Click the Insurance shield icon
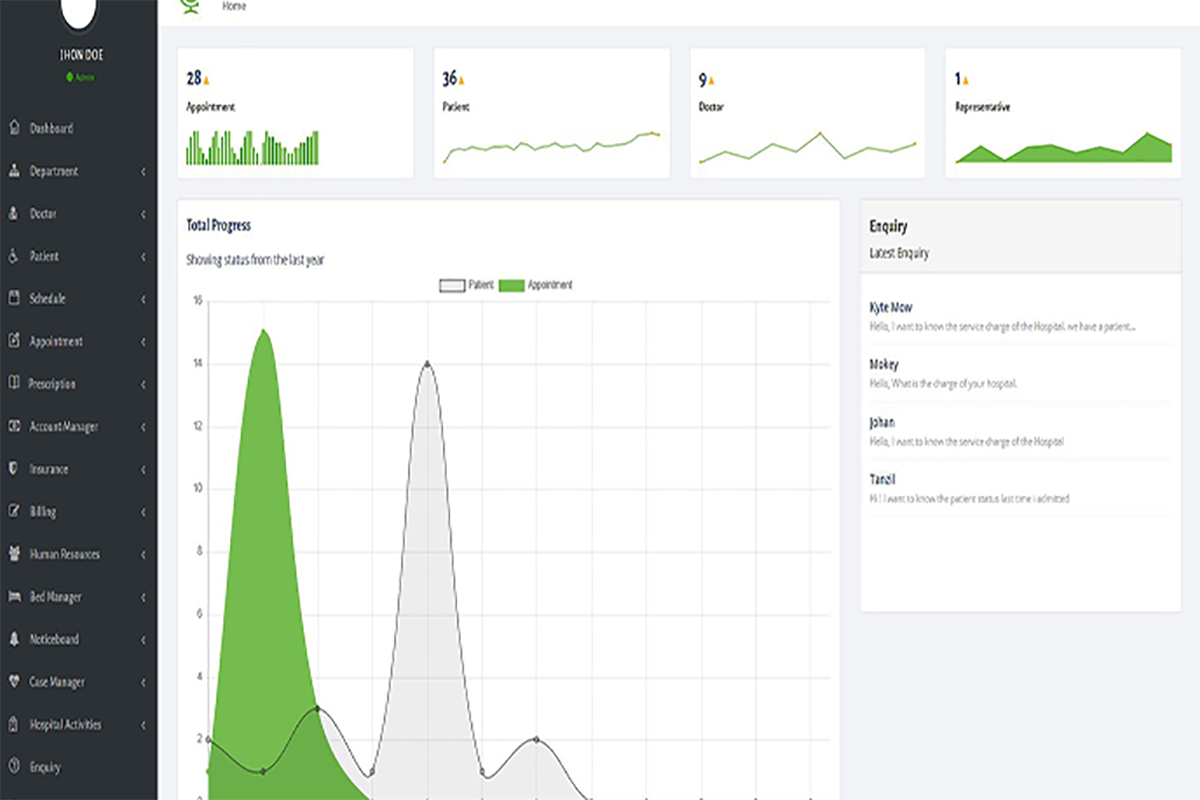Image resolution: width=1200 pixels, height=800 pixels. point(14,469)
